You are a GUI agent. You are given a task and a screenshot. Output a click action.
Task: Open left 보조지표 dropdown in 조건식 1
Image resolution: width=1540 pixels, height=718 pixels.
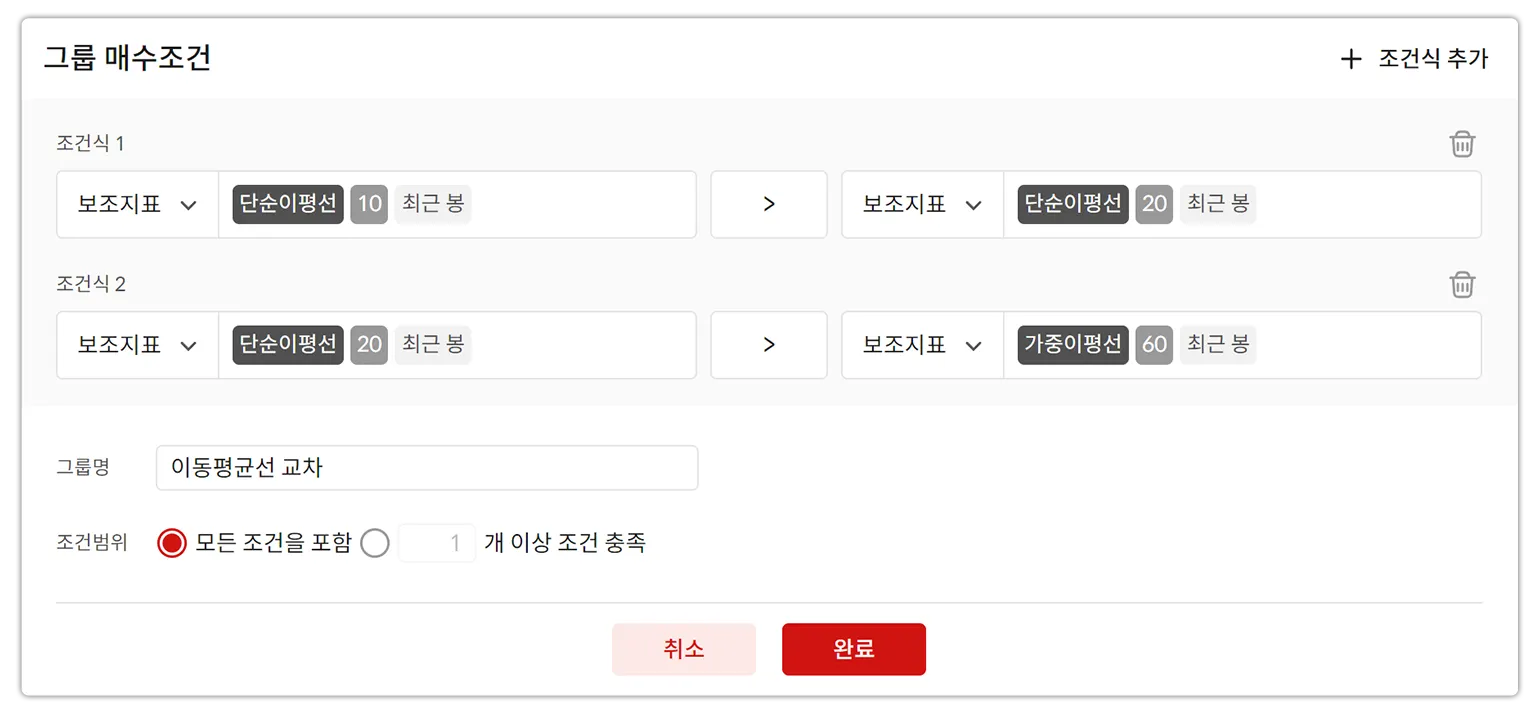coord(138,204)
